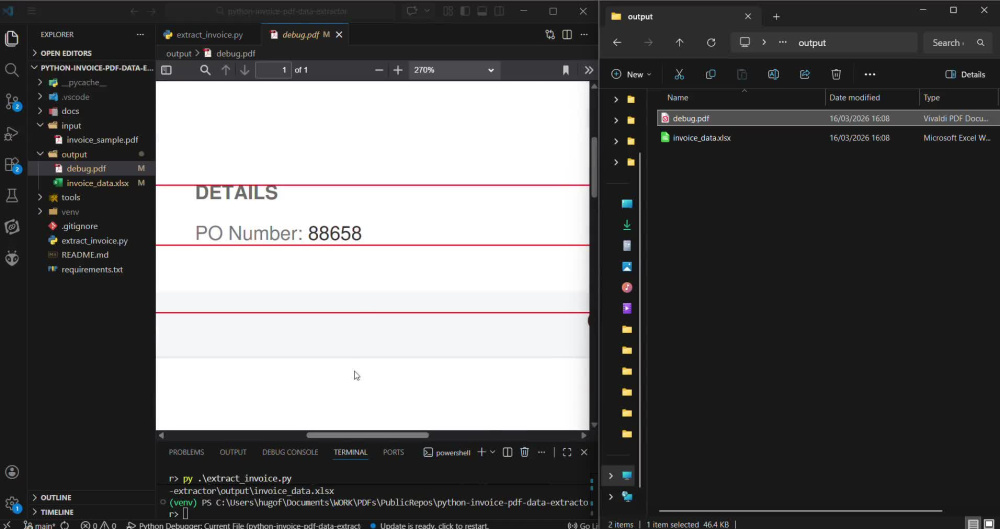Switch to extract_invoice.py editor tab
The height and width of the screenshot is (529, 1000).
[x=209, y=34]
